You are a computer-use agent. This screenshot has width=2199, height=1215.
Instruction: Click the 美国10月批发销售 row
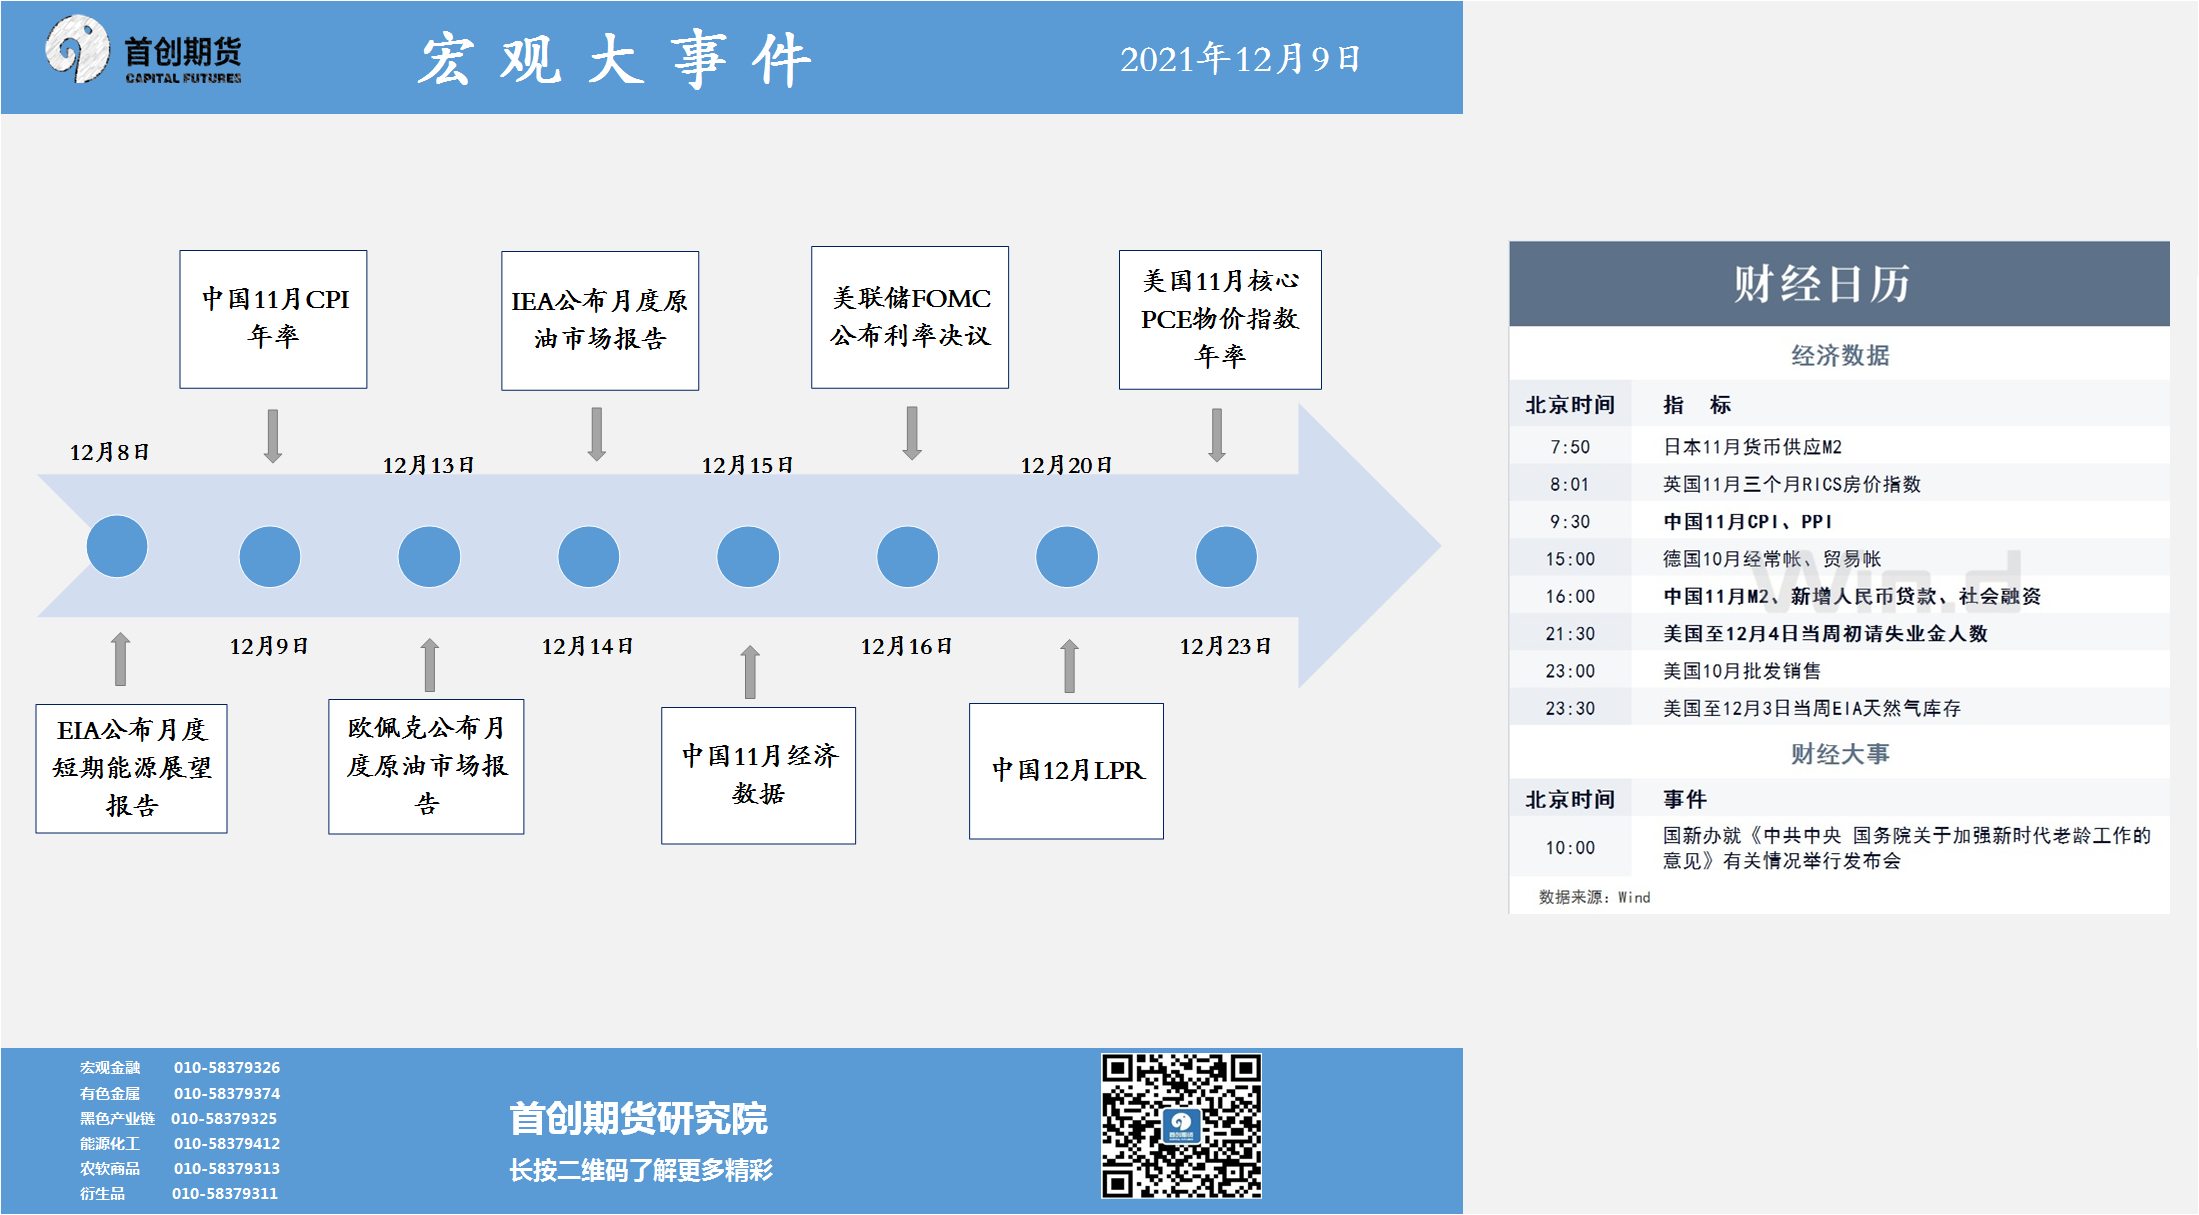pos(1839,671)
